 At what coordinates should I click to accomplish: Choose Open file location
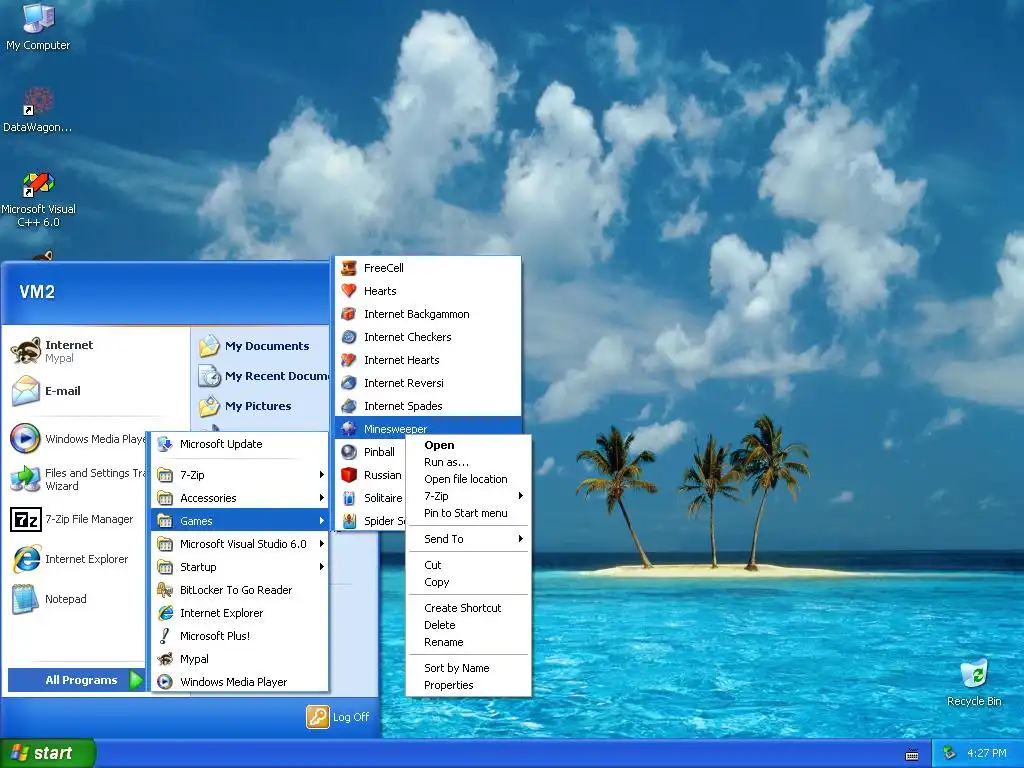[468, 479]
